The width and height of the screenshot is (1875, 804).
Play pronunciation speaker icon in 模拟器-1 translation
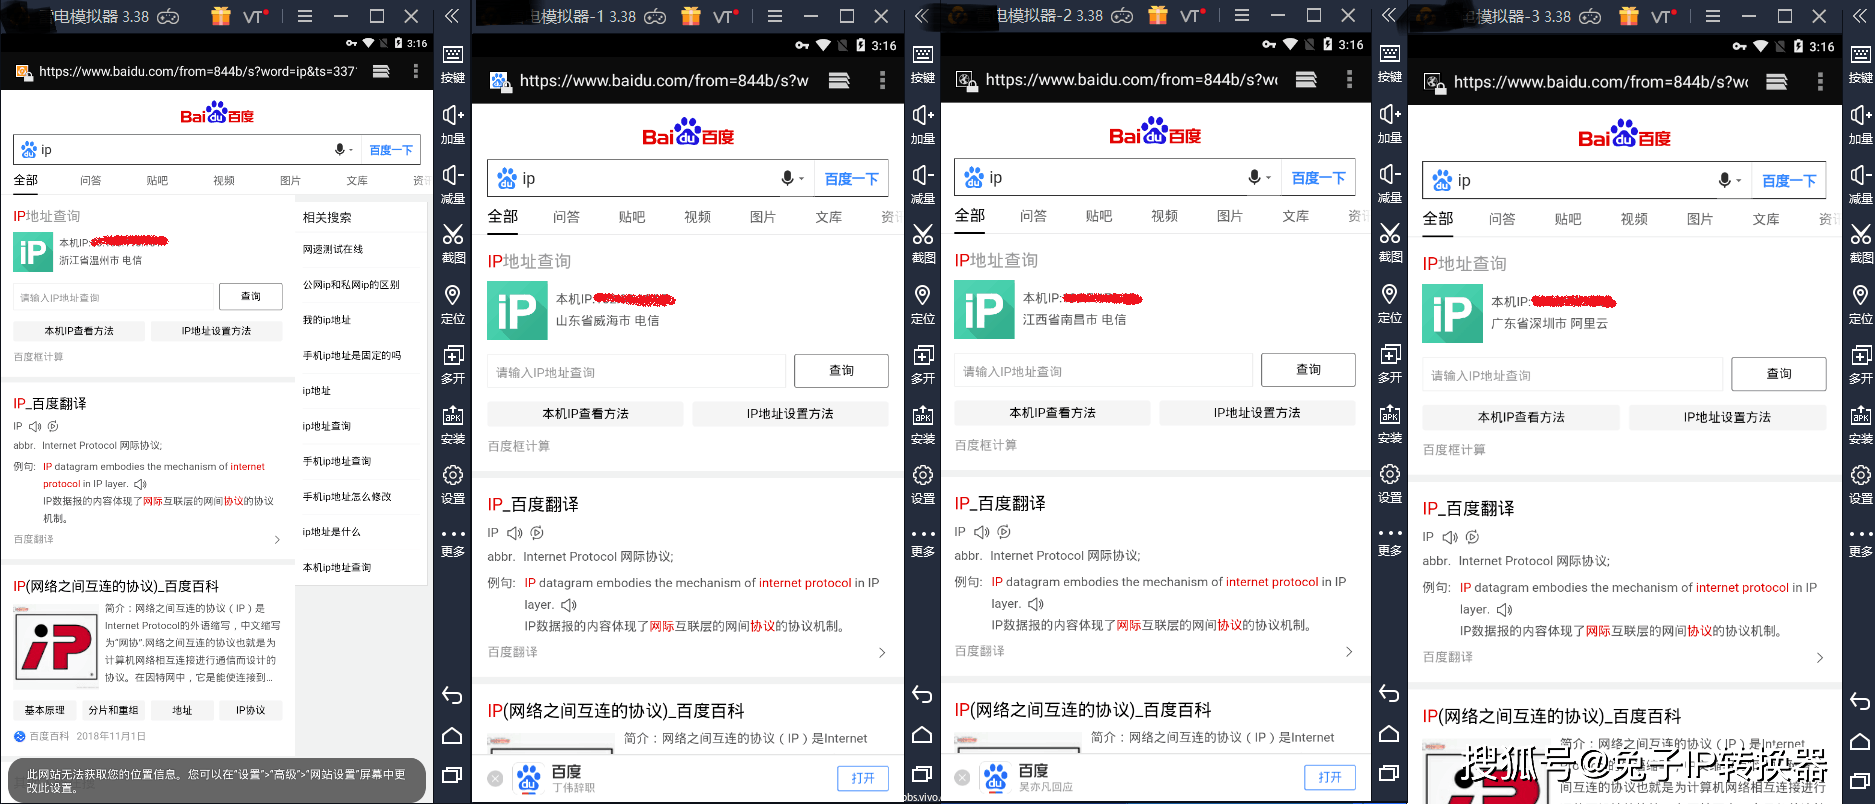pyautogui.click(x=515, y=533)
